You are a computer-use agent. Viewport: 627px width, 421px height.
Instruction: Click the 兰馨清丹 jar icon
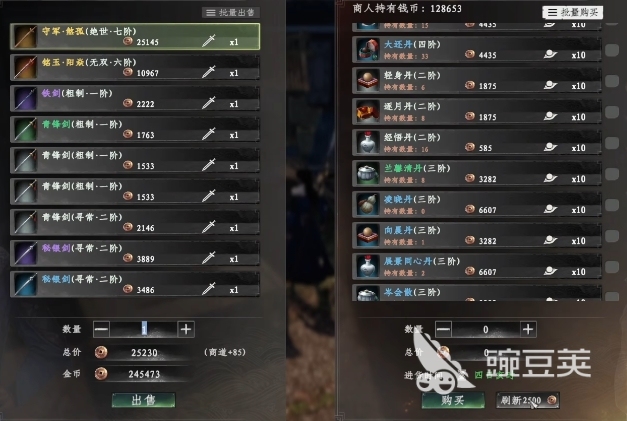(367, 174)
